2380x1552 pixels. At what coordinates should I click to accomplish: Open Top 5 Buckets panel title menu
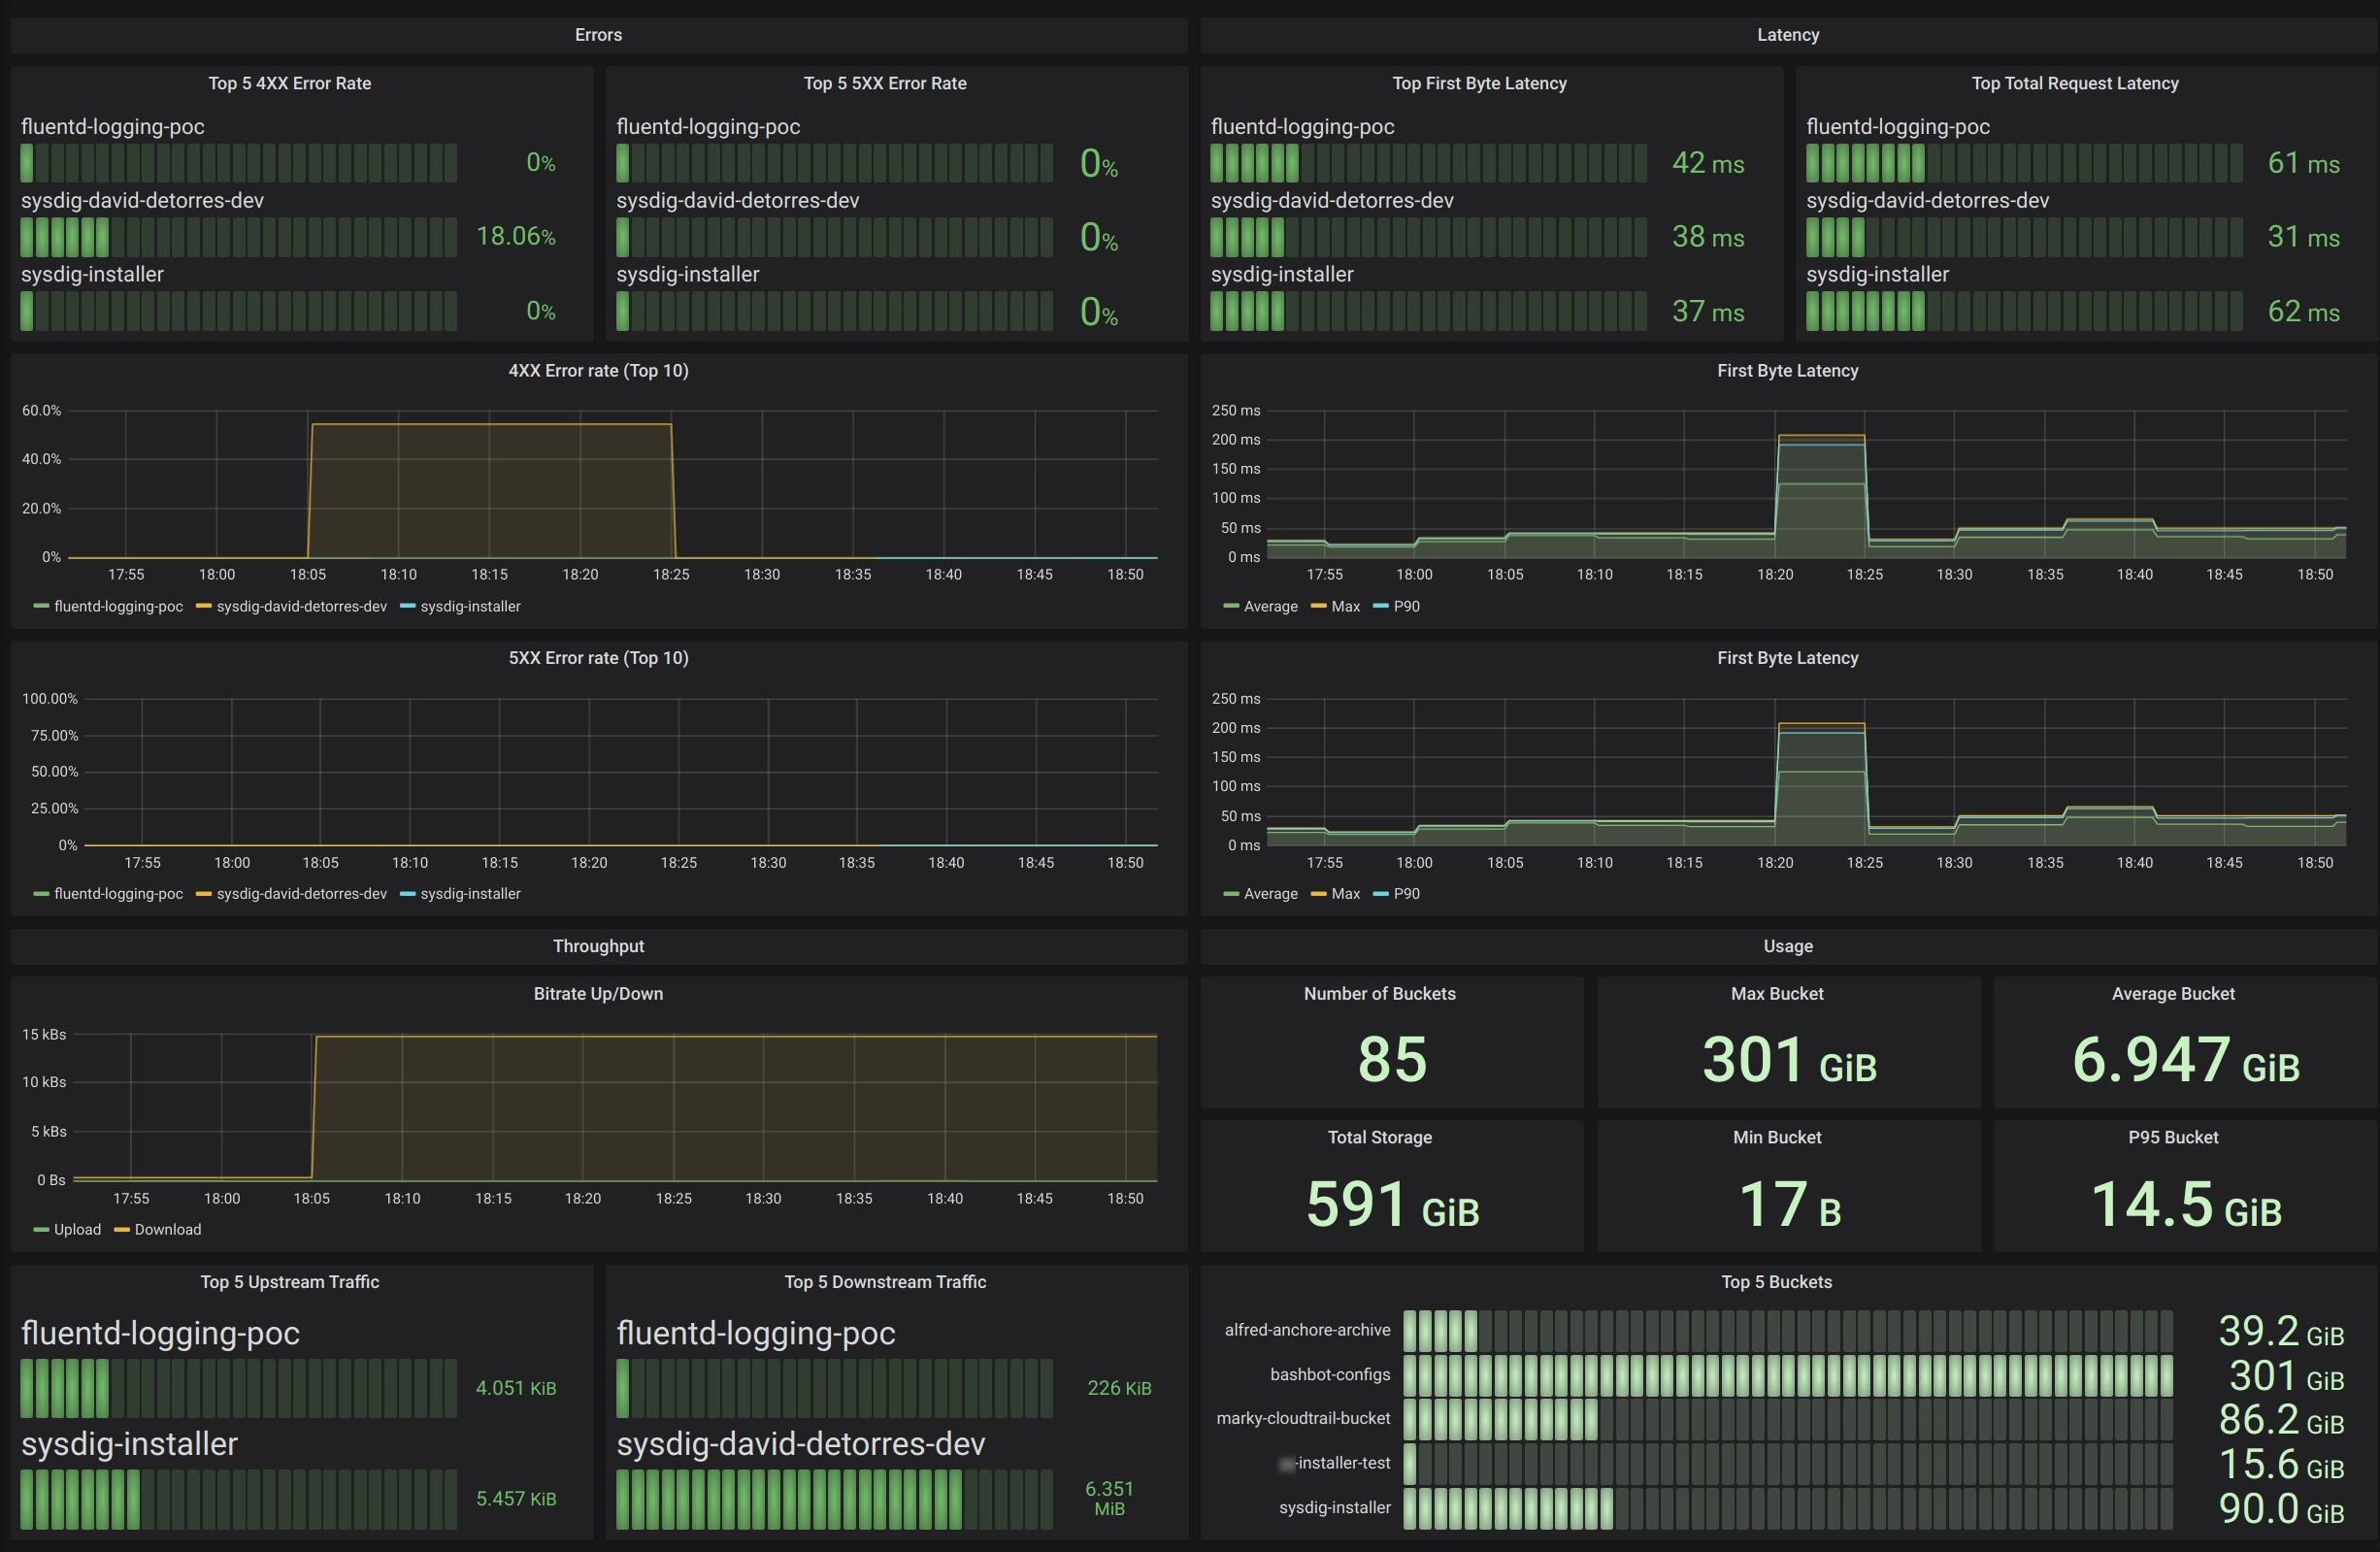(x=1776, y=1282)
